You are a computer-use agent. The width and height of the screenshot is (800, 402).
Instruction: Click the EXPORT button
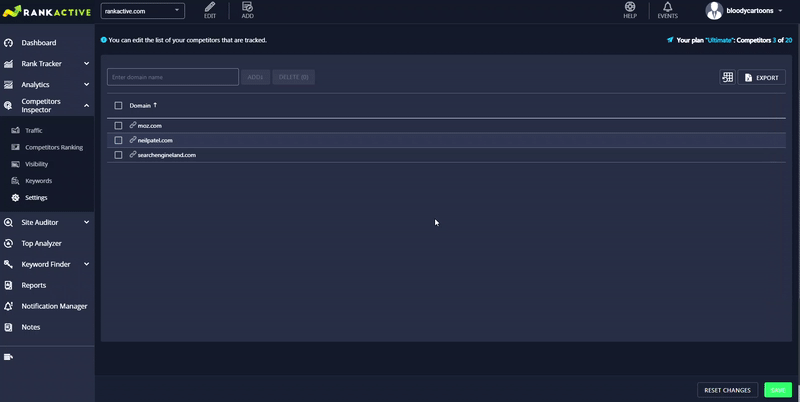(x=762, y=78)
